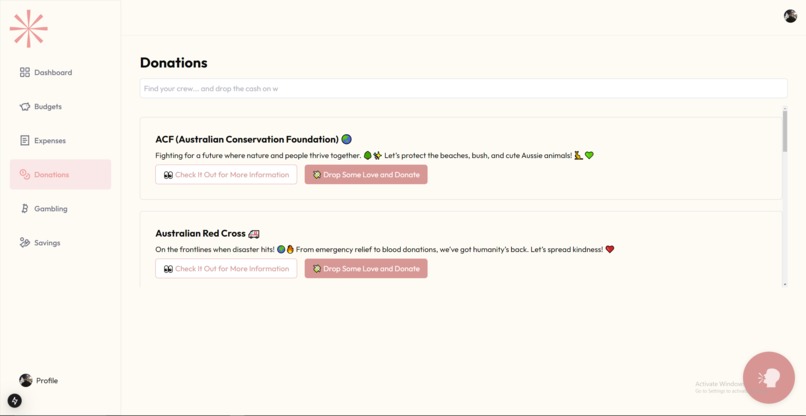
Task: Open Profile from the sidebar bottom
Action: (39, 381)
